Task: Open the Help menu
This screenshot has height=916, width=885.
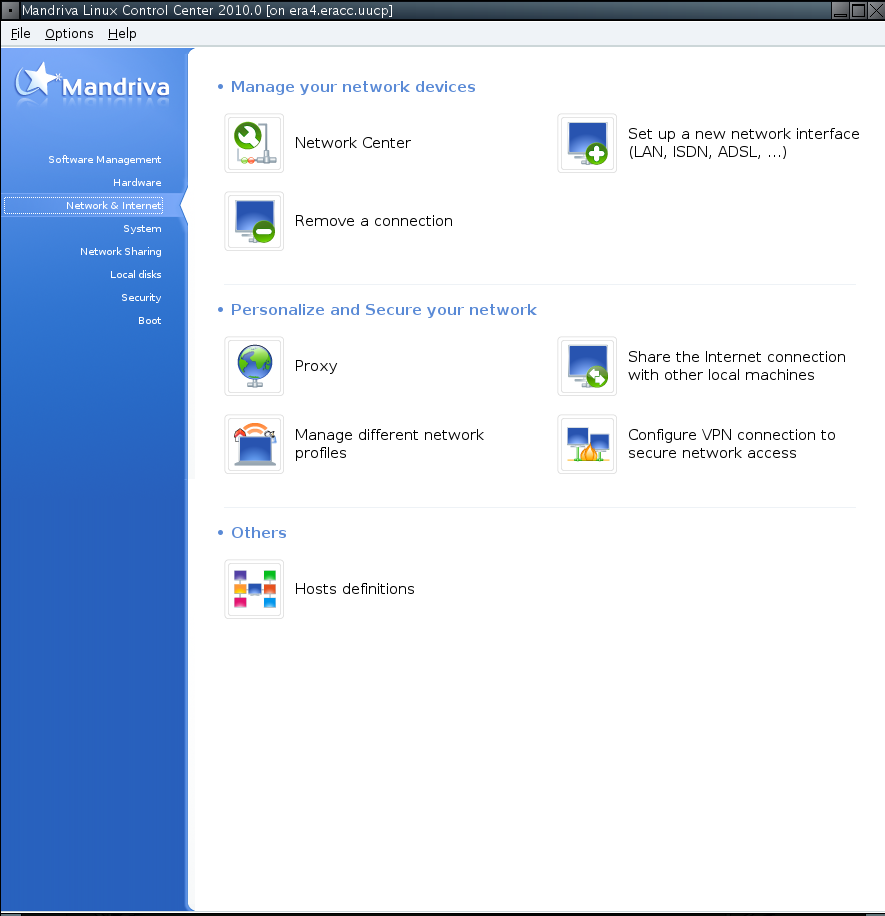Action: [122, 34]
